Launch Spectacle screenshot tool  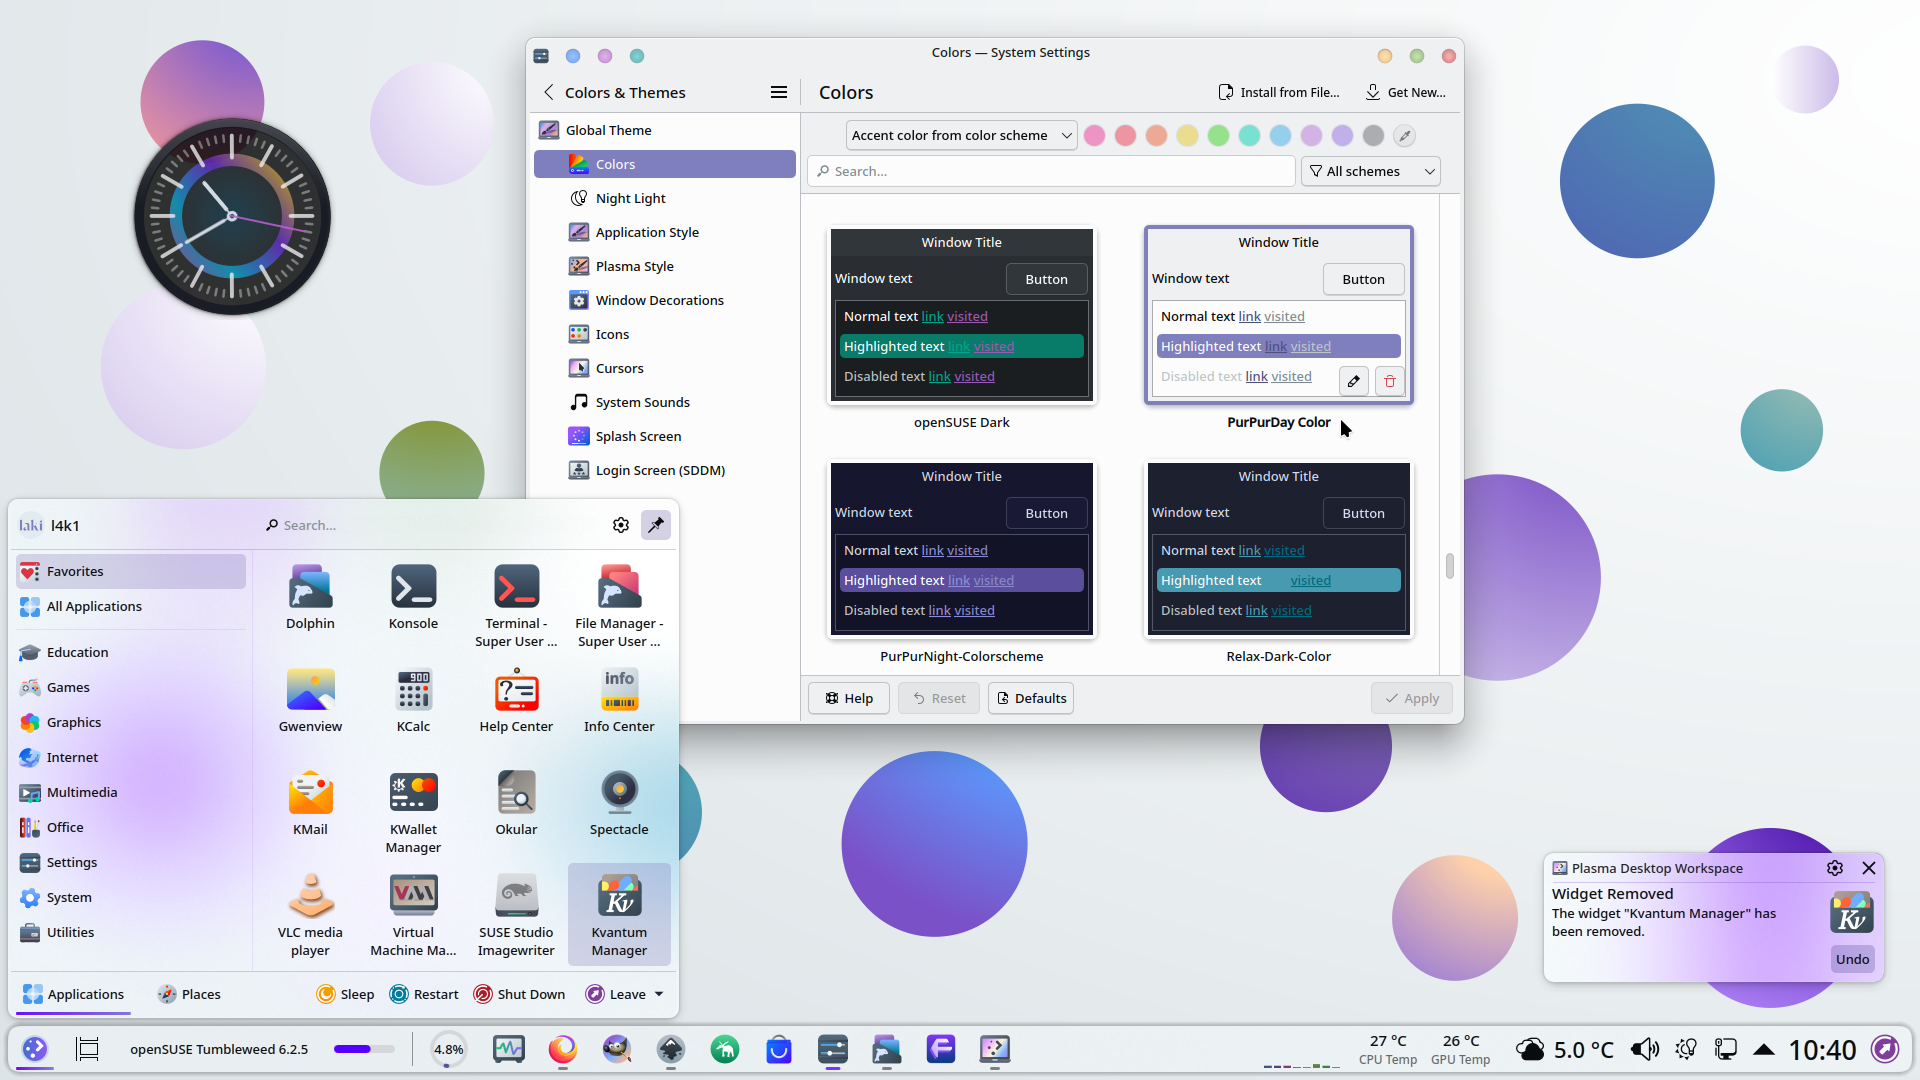(619, 804)
